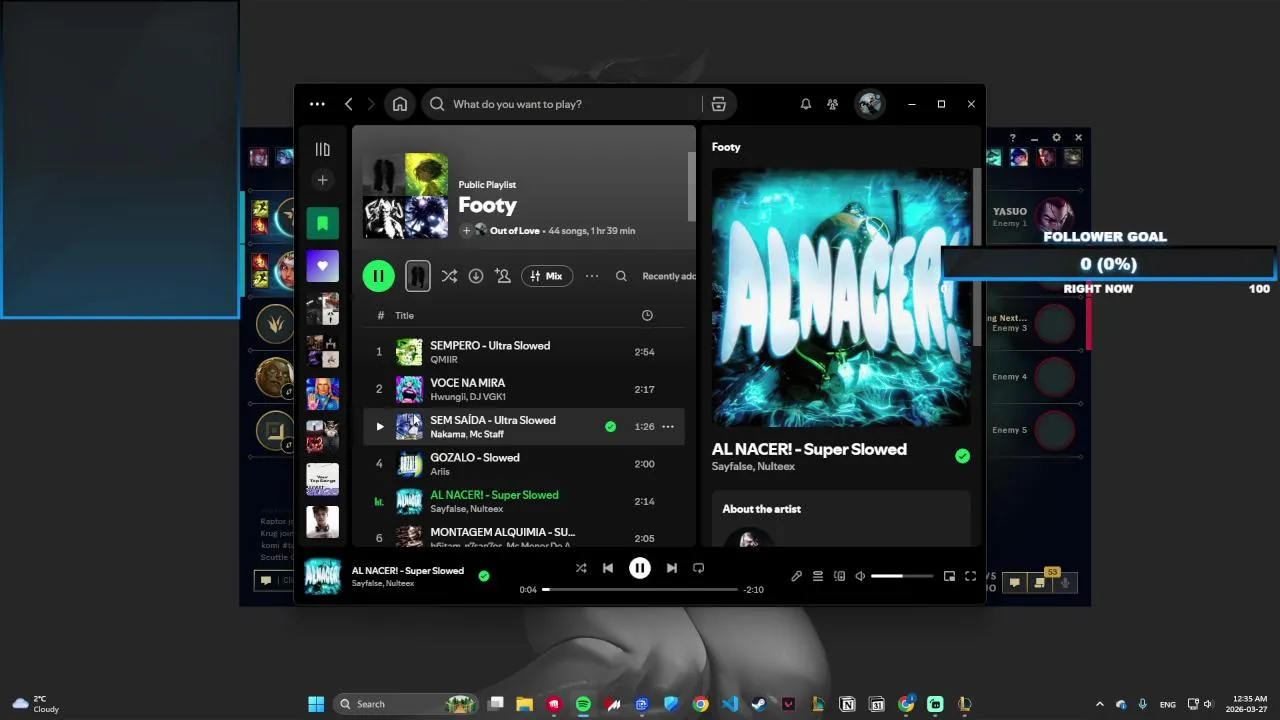Adjust the Spotify volume slider
The width and height of the screenshot is (1280, 720).
[901, 576]
